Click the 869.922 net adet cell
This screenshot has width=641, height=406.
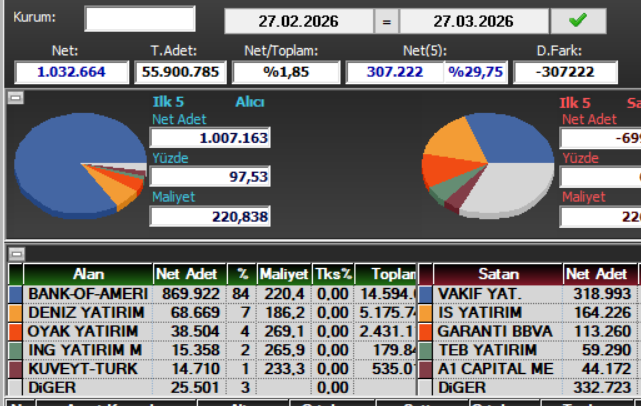[190, 294]
